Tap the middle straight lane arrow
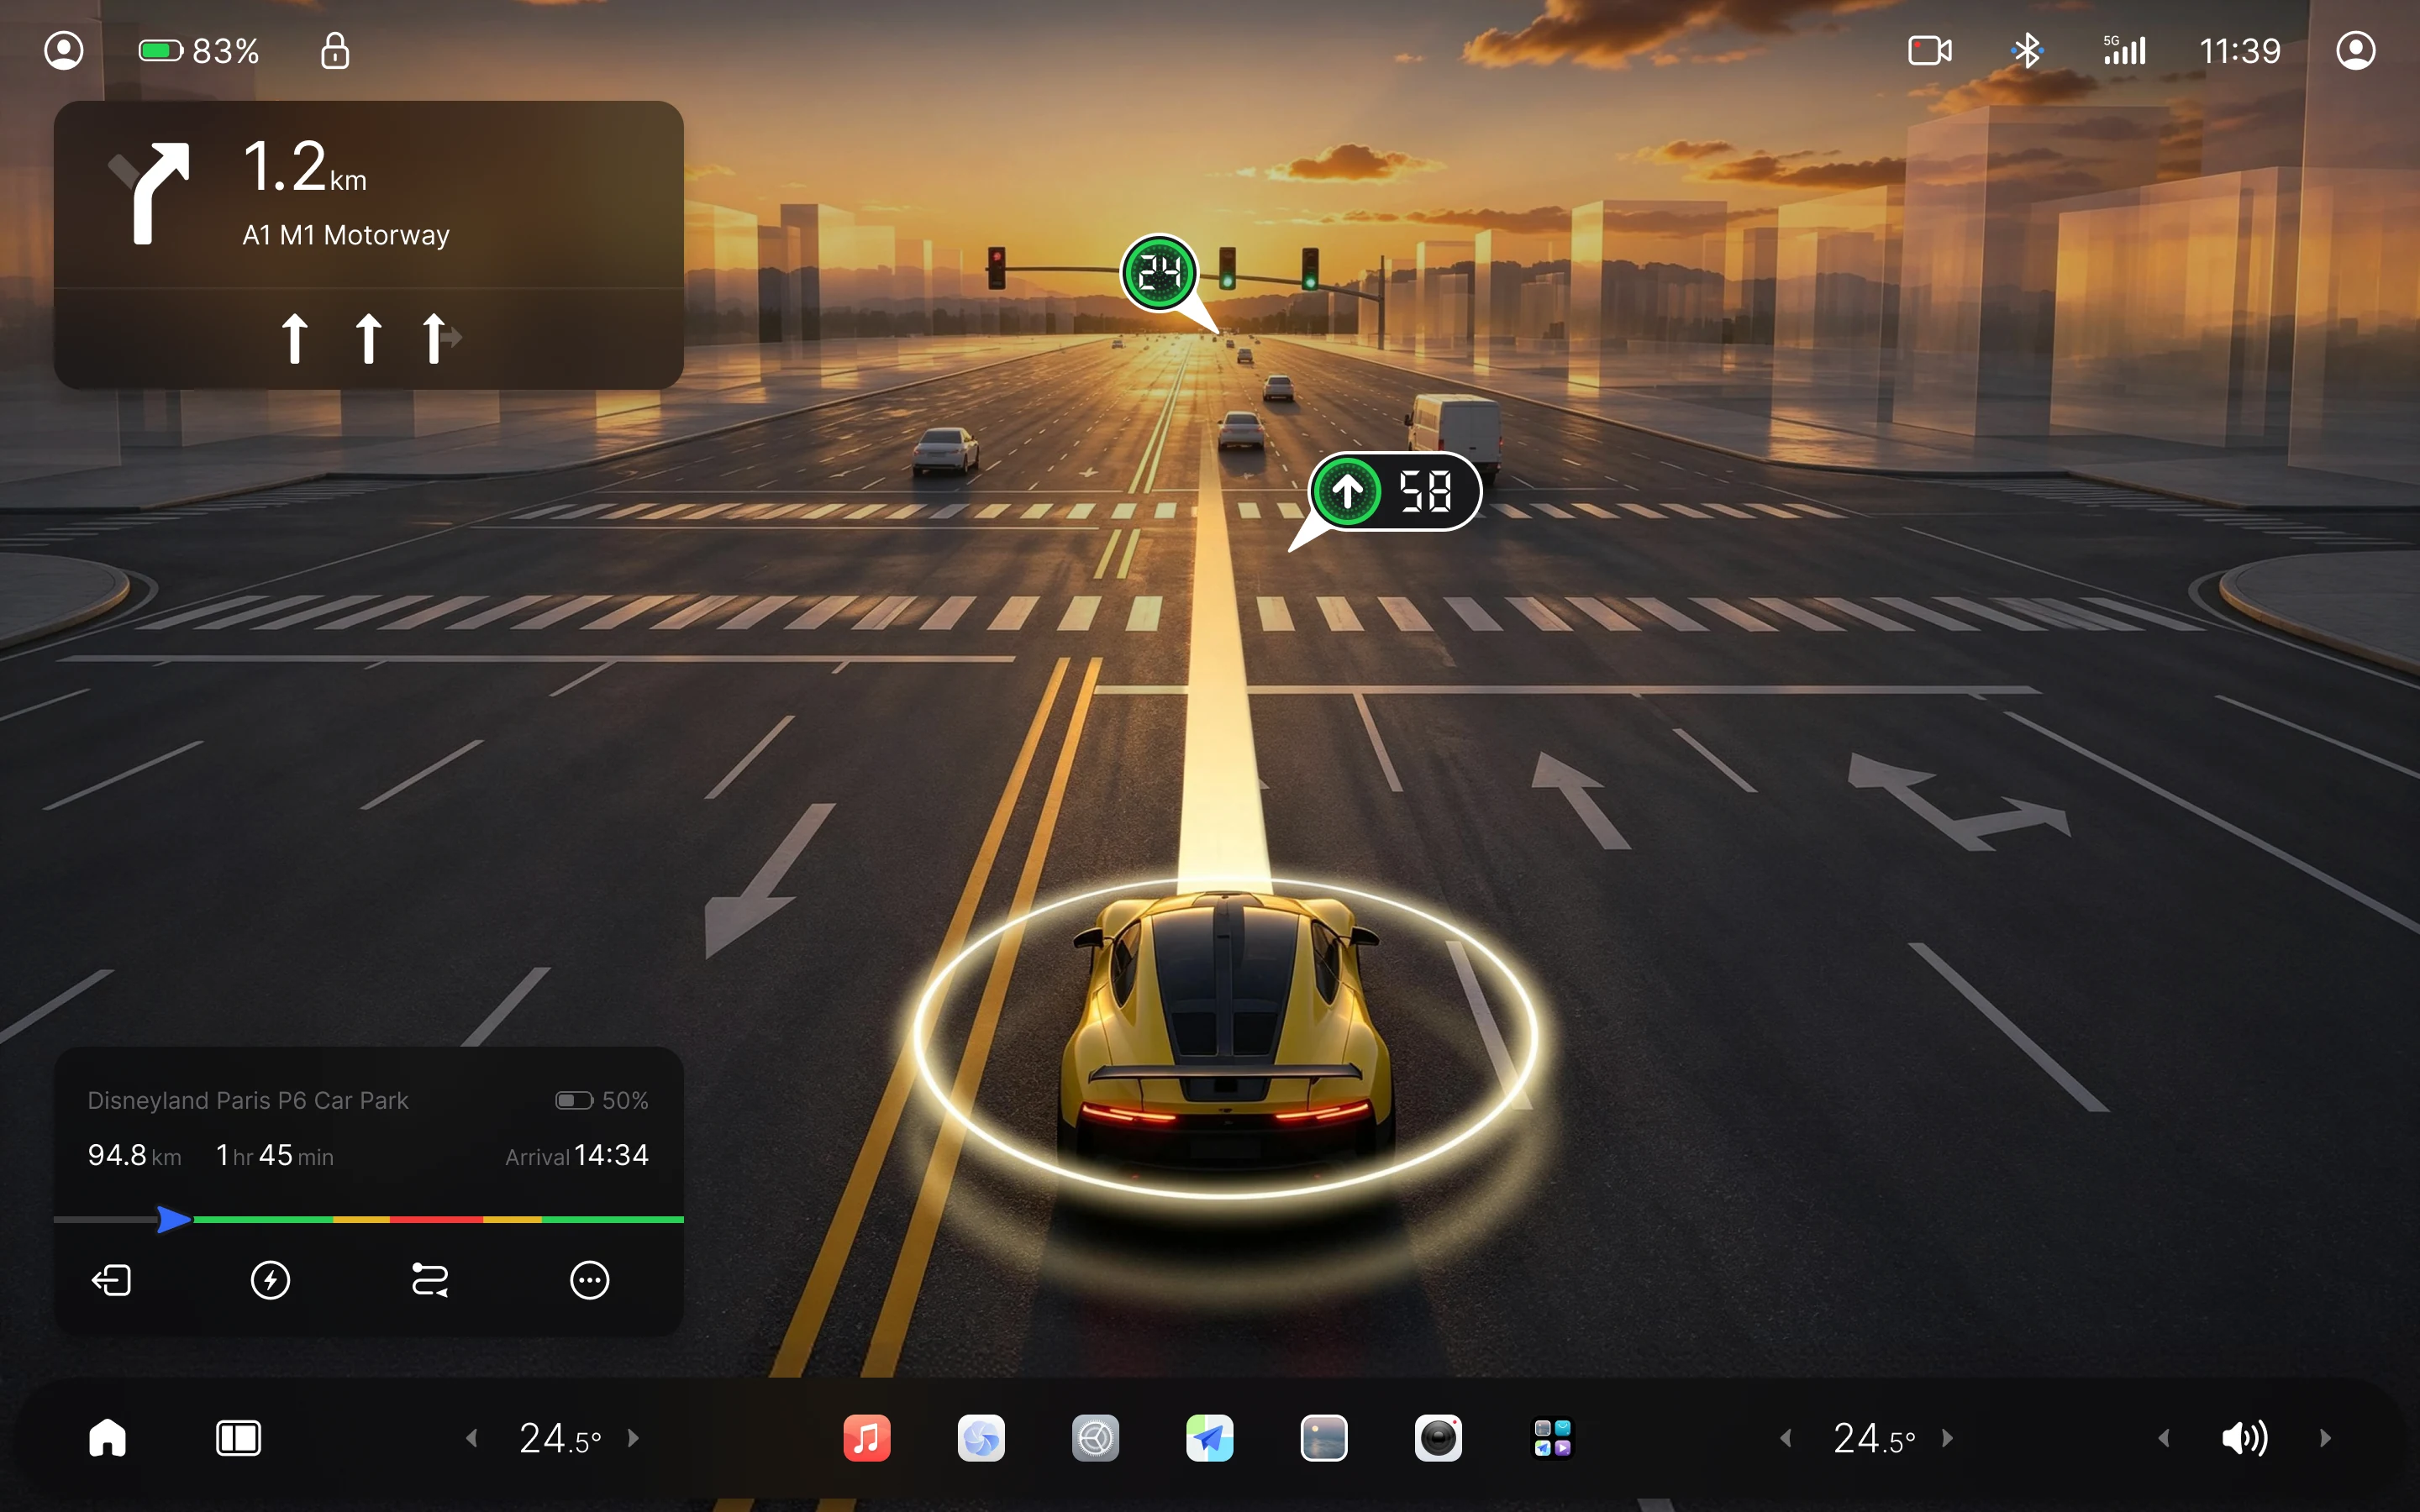The image size is (2420, 1512). coord(368,338)
